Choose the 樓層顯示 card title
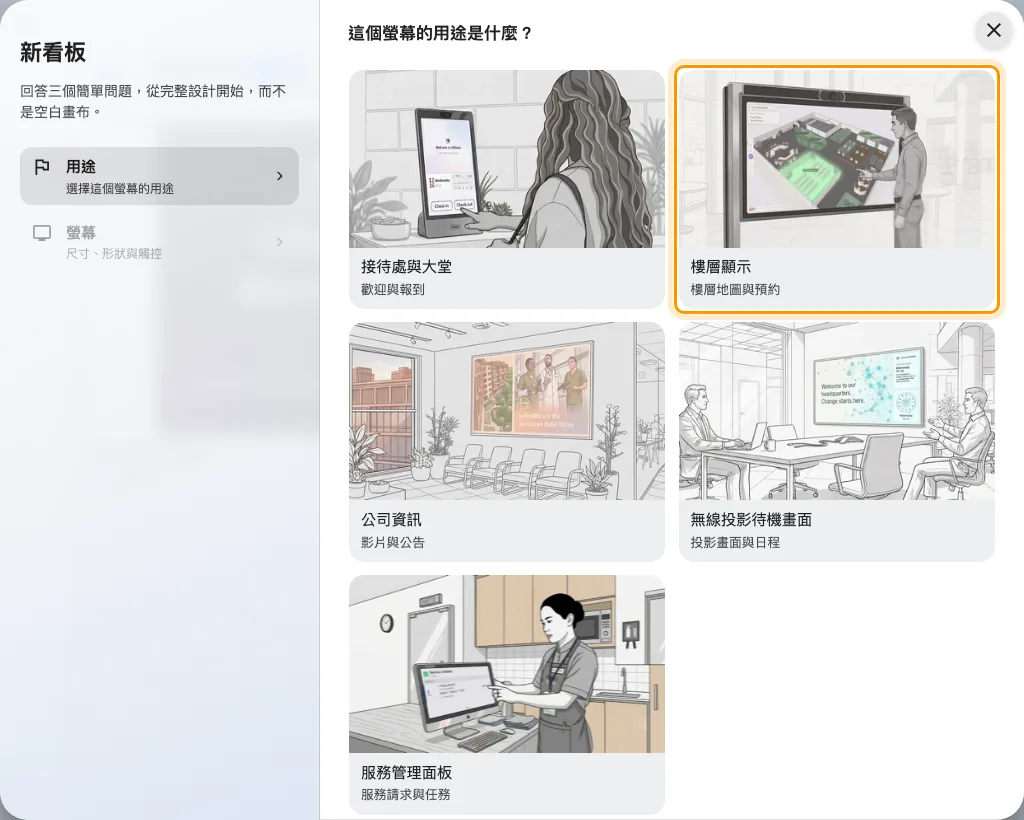 point(720,266)
